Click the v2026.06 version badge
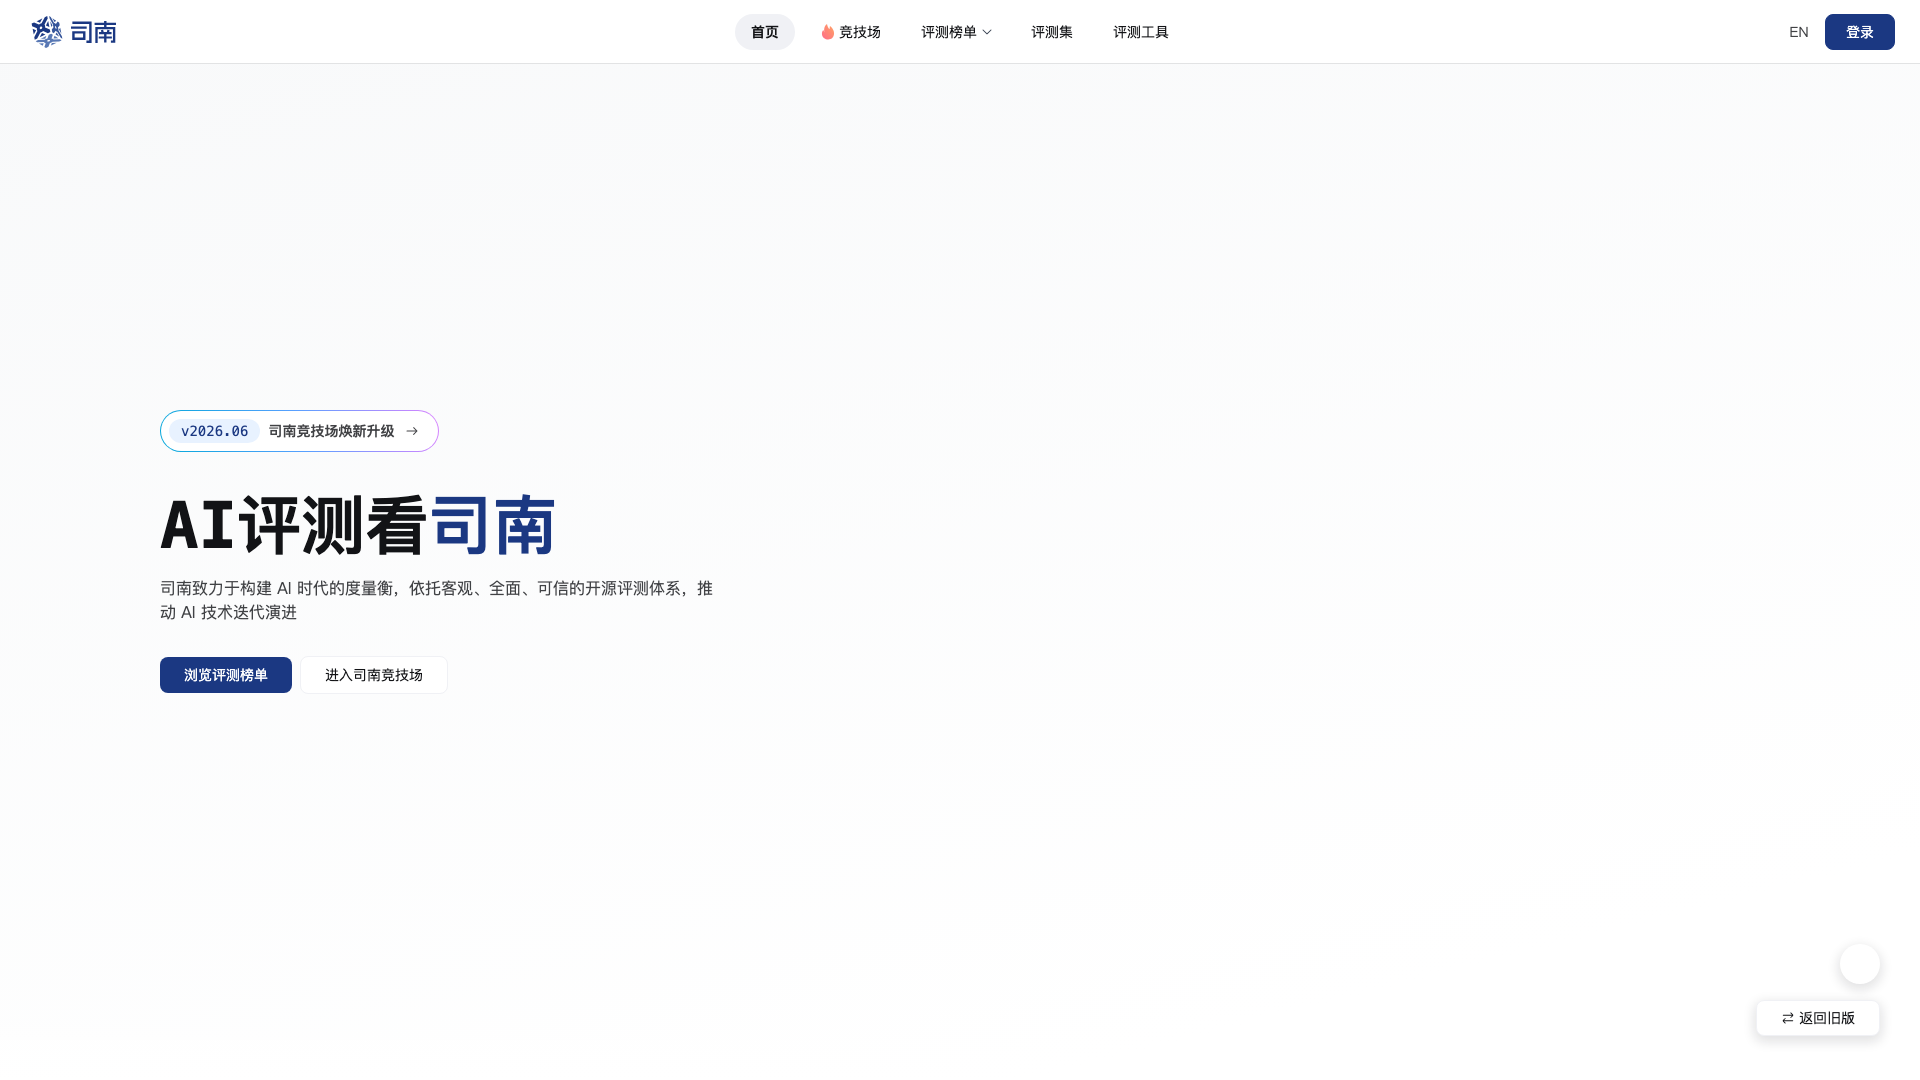Screen dimensions: 1920x1080 215,431
